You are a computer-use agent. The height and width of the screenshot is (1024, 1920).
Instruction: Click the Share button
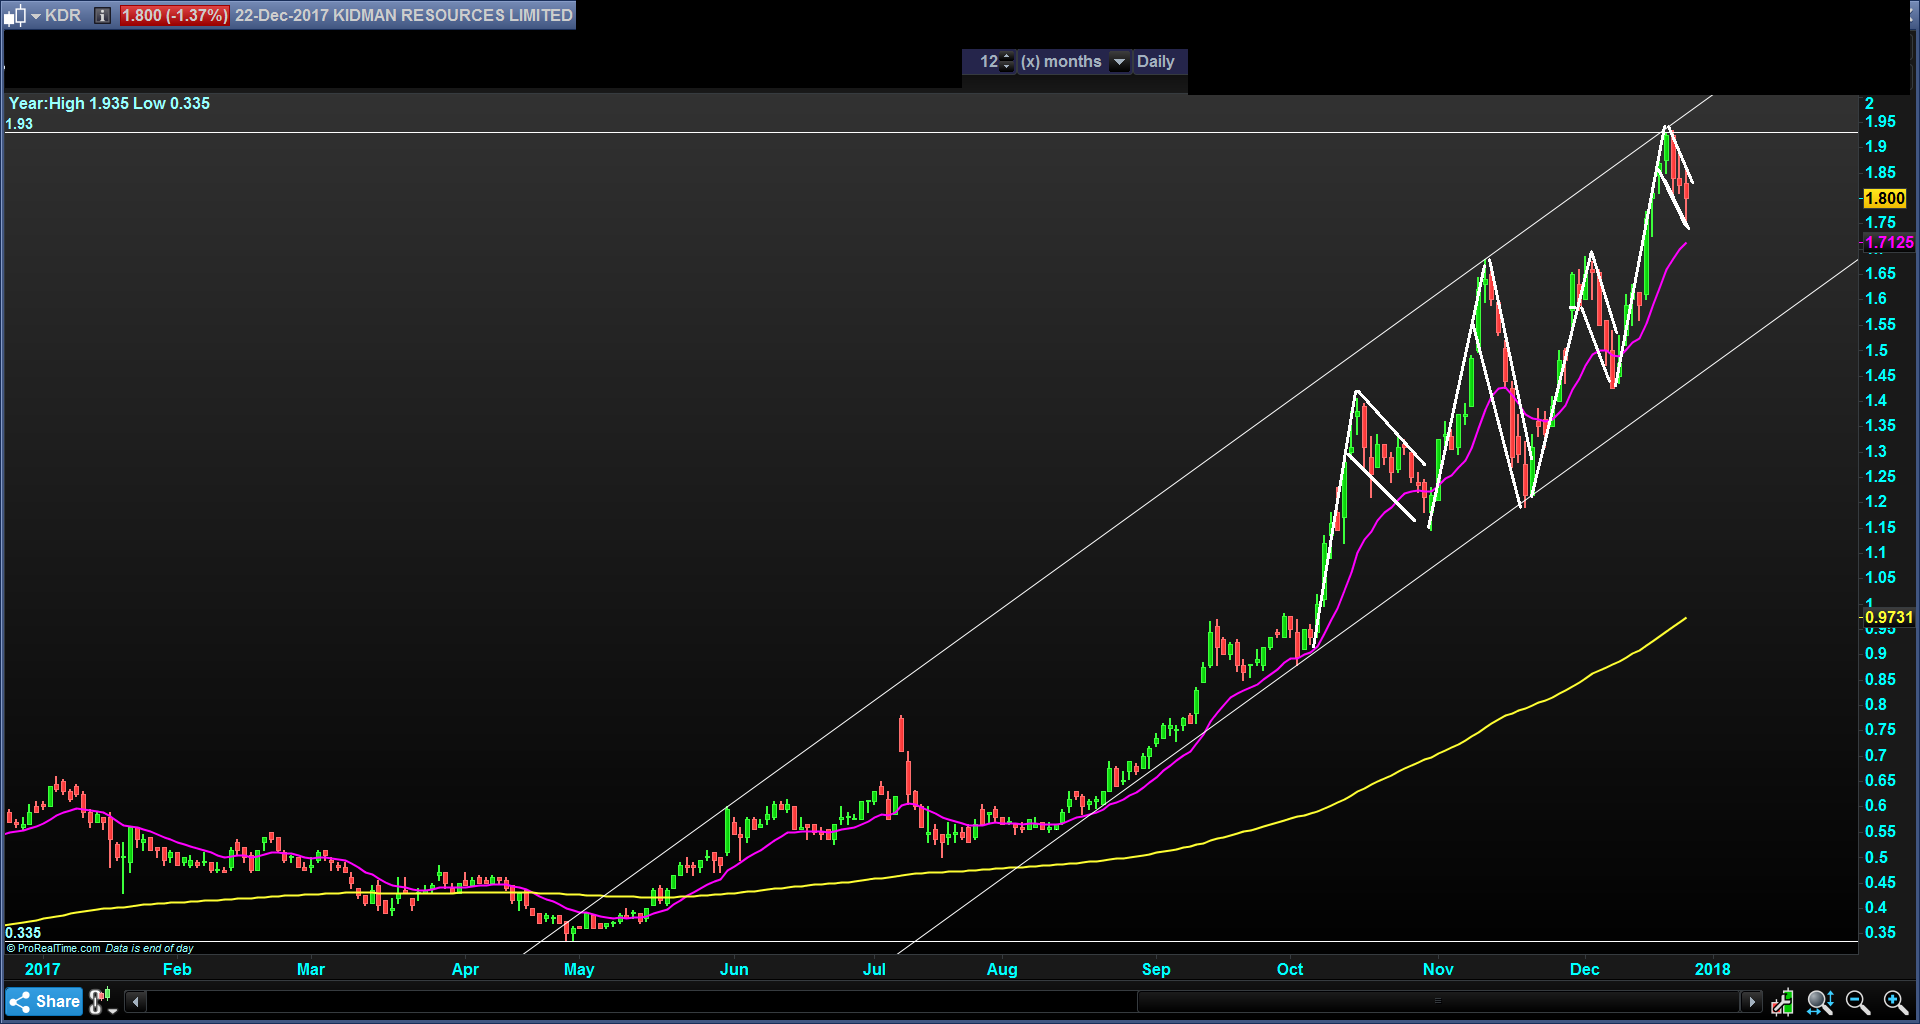[x=45, y=1001]
